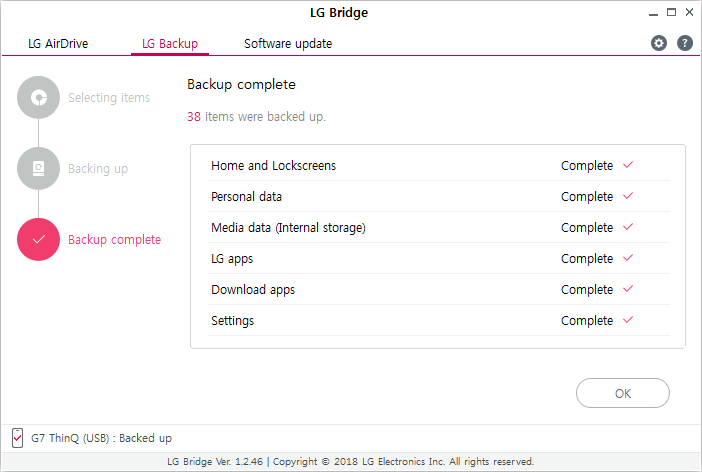Image resolution: width=702 pixels, height=472 pixels.
Task: Click the pink Backup complete step label
Action: (114, 240)
